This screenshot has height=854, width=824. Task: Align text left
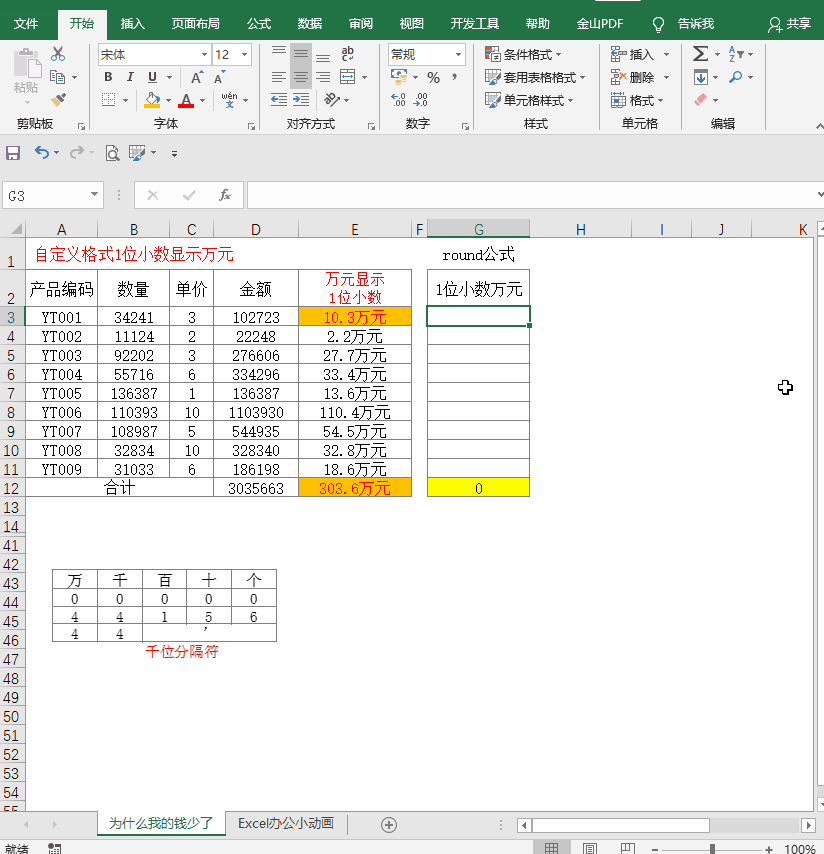pos(279,77)
